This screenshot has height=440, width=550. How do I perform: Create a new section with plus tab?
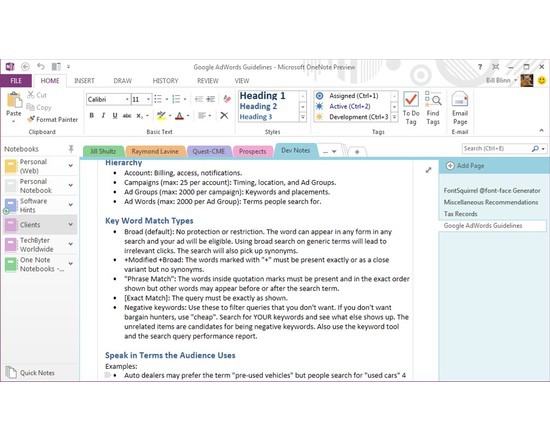(357, 152)
